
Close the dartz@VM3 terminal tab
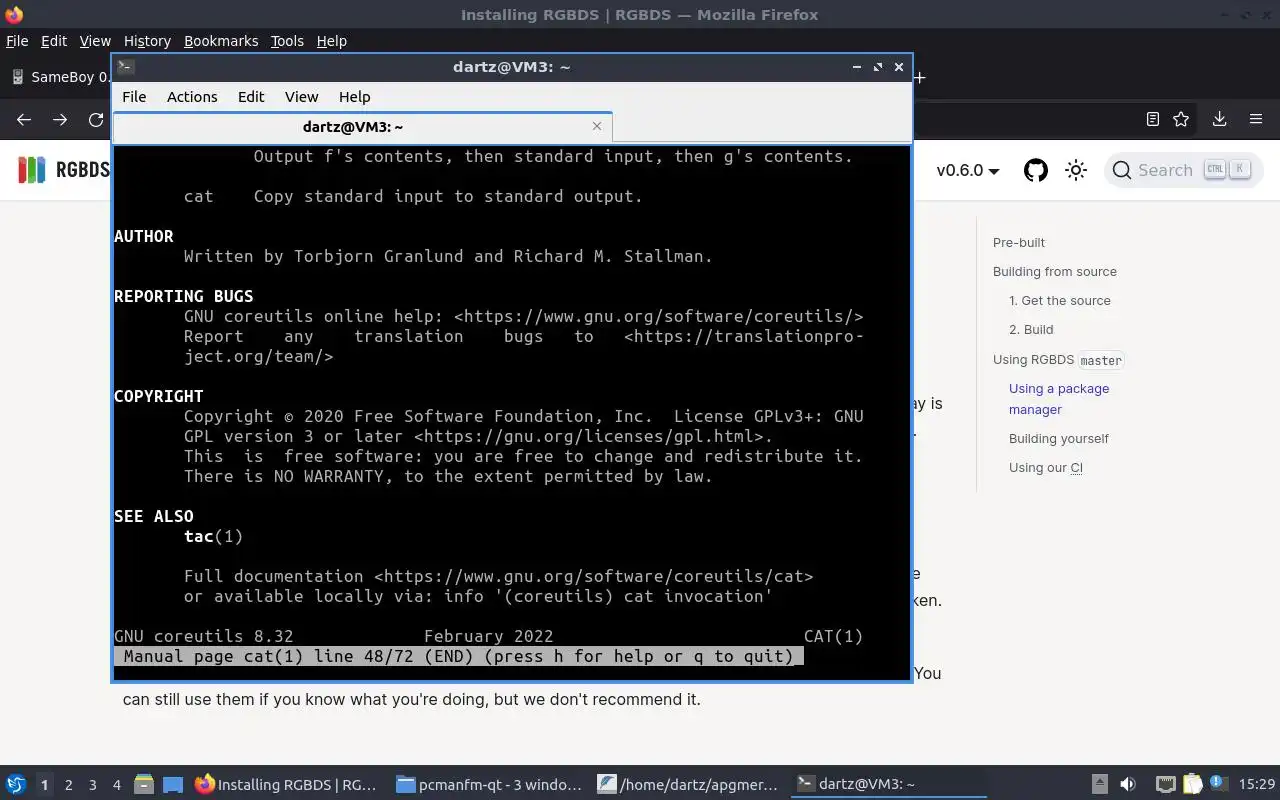coord(597,126)
